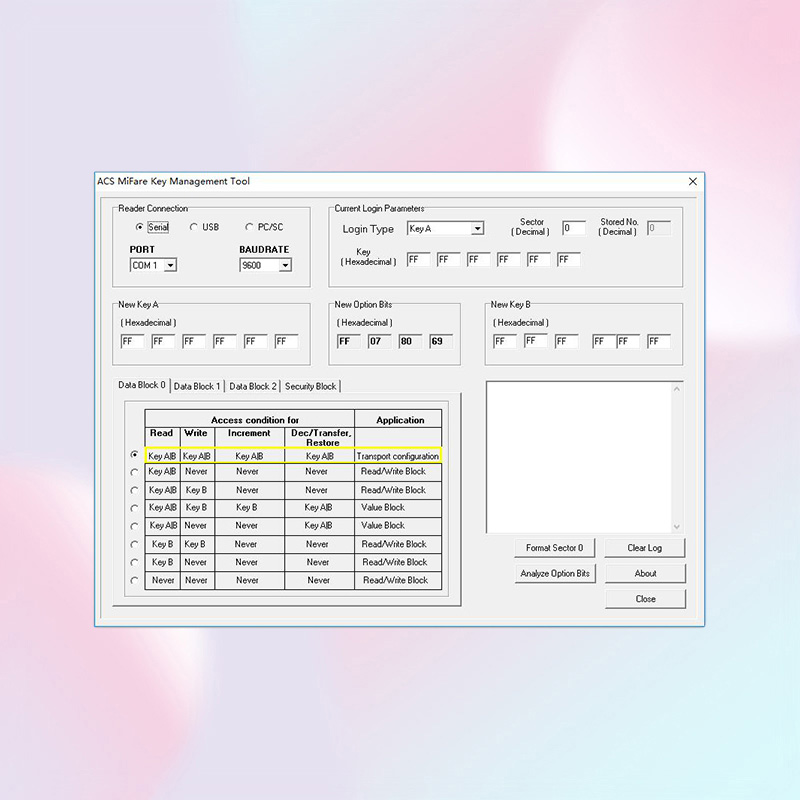Screen dimensions: 800x800
Task: Select radio for Key A|B, Key B, Never, Never row
Action: coord(134,490)
